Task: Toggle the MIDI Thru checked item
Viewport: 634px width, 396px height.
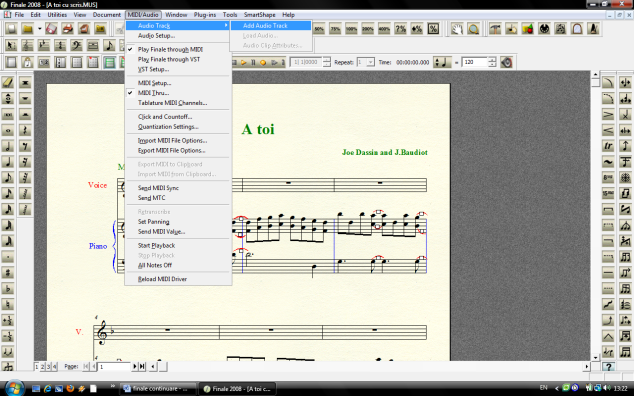Action: coord(178,93)
